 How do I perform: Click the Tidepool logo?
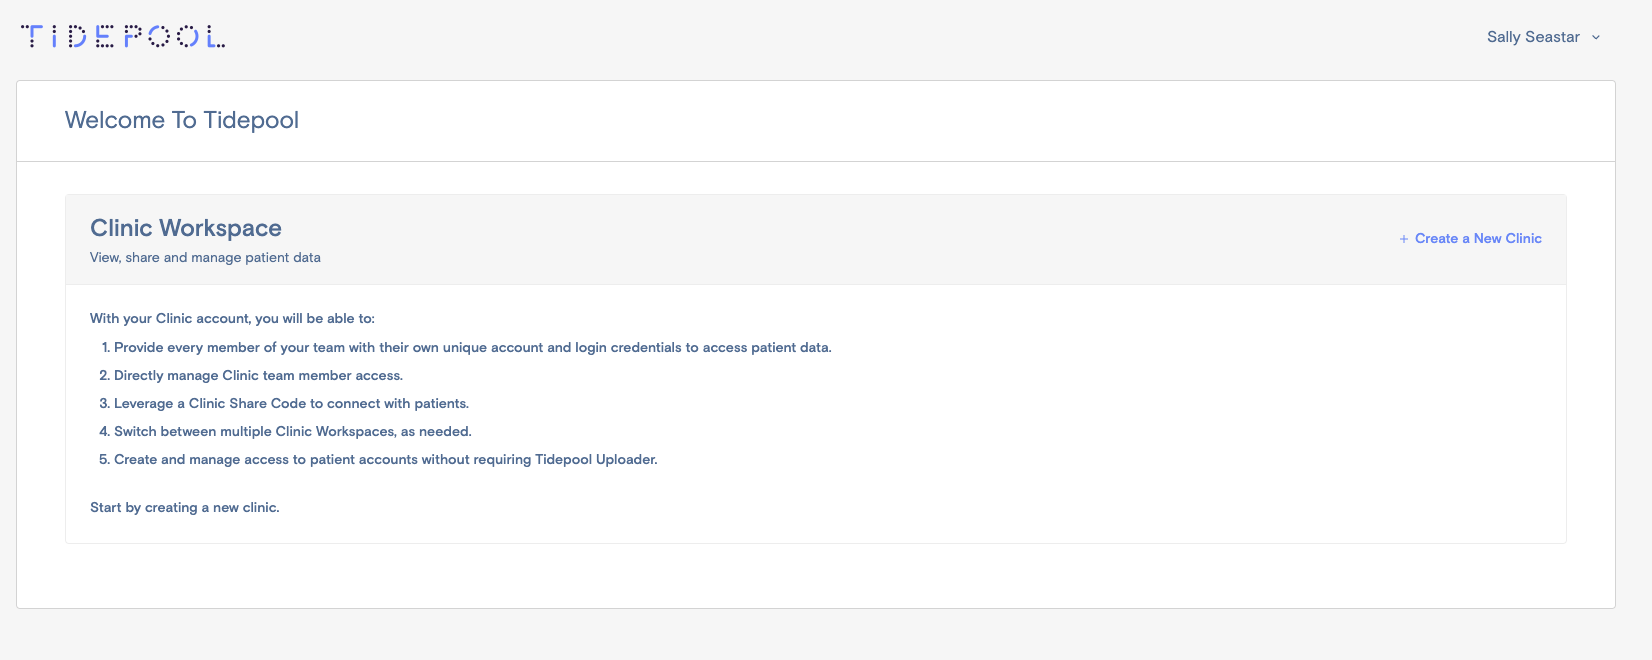tap(123, 37)
